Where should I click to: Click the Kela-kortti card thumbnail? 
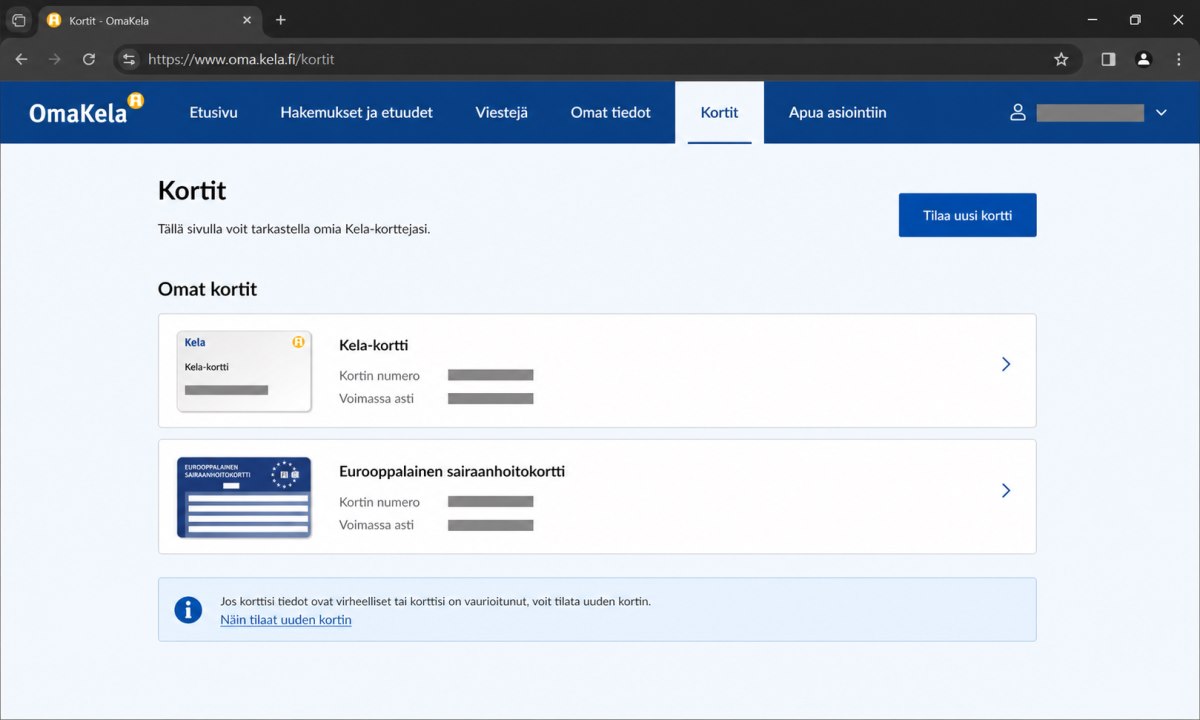click(x=244, y=371)
